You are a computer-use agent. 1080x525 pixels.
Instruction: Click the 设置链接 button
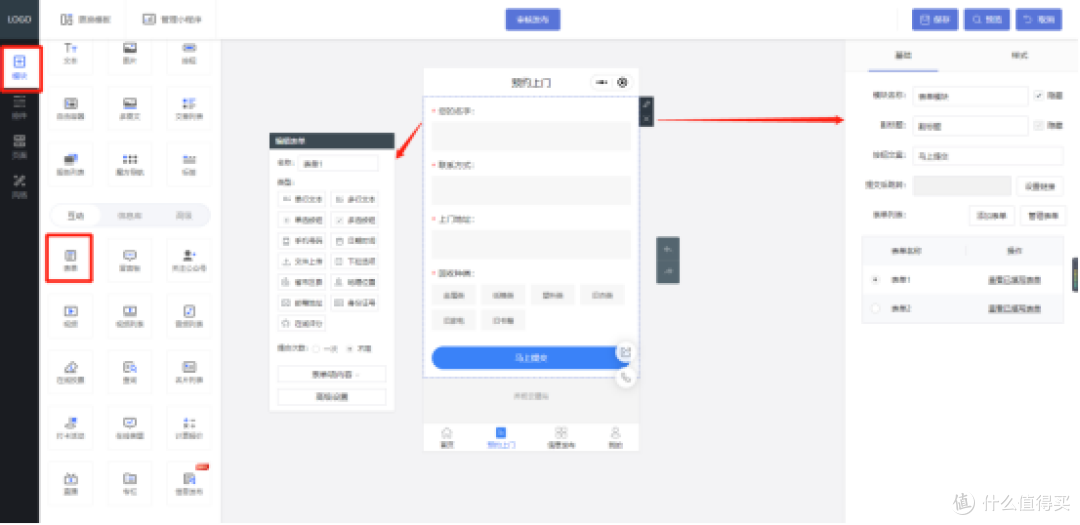click(x=1039, y=186)
